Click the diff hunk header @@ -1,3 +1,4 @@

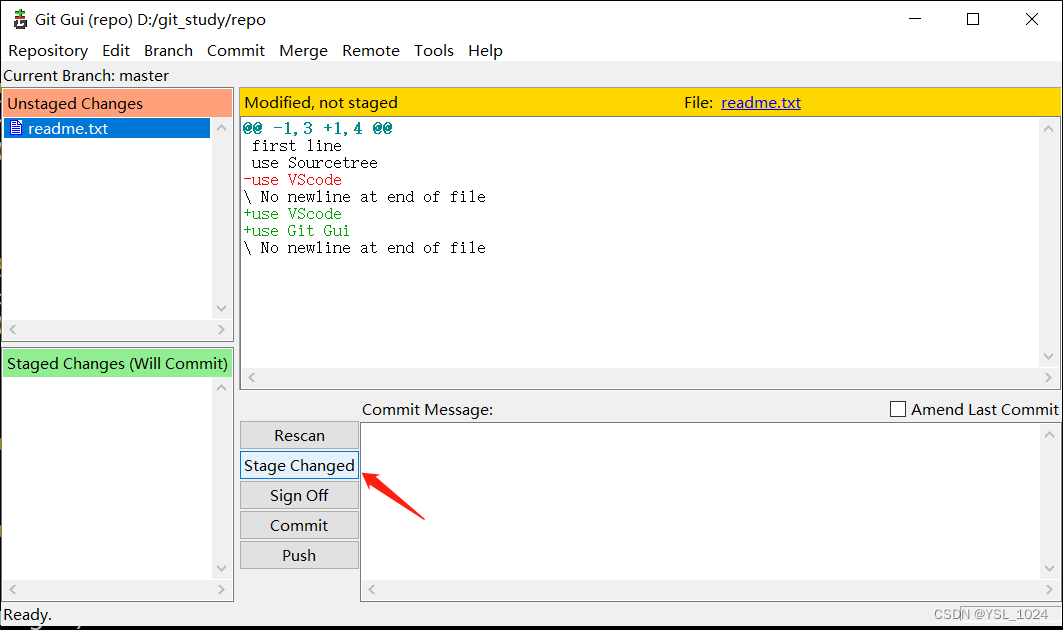tap(317, 128)
